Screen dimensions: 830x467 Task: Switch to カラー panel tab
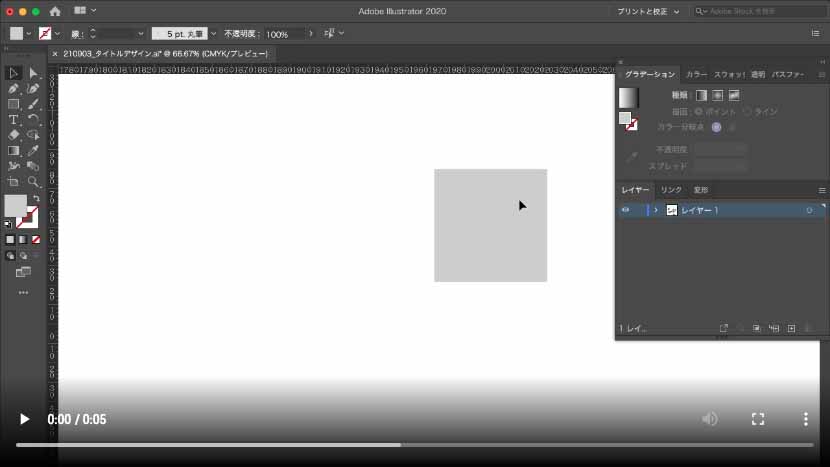(x=696, y=75)
